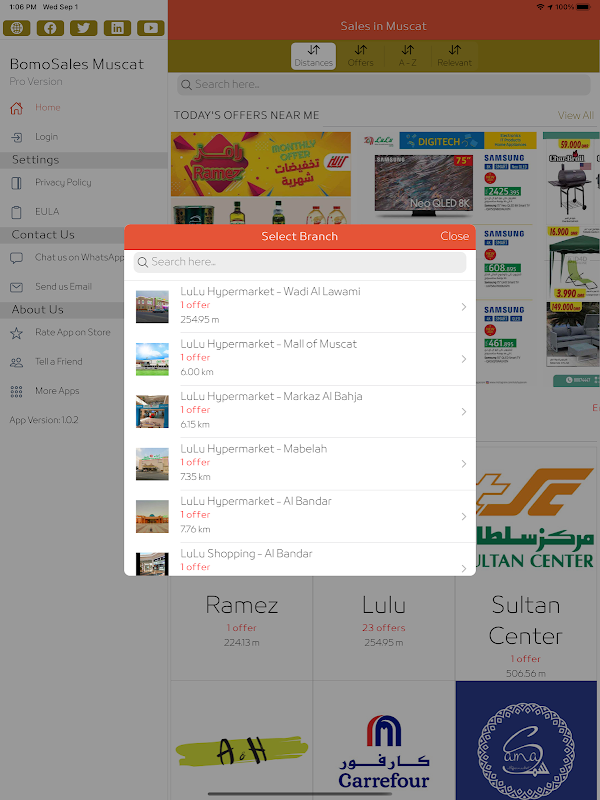Click the WhatsApp chat bubble icon
The image size is (600, 800).
coord(16,258)
